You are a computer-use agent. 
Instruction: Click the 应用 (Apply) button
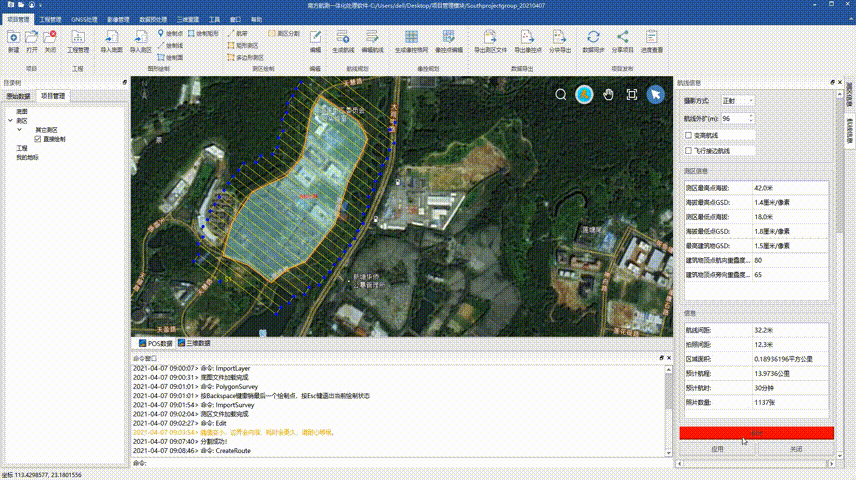717,449
